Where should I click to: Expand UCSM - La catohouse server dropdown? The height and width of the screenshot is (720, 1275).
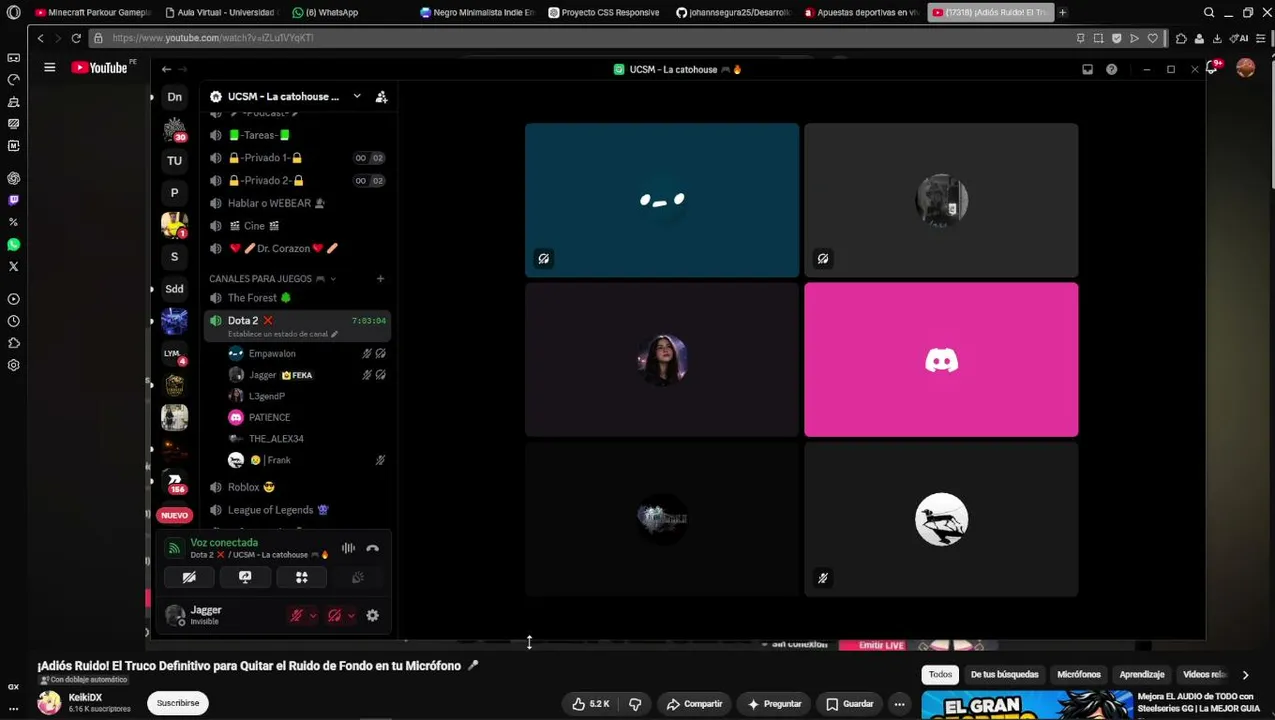(357, 97)
